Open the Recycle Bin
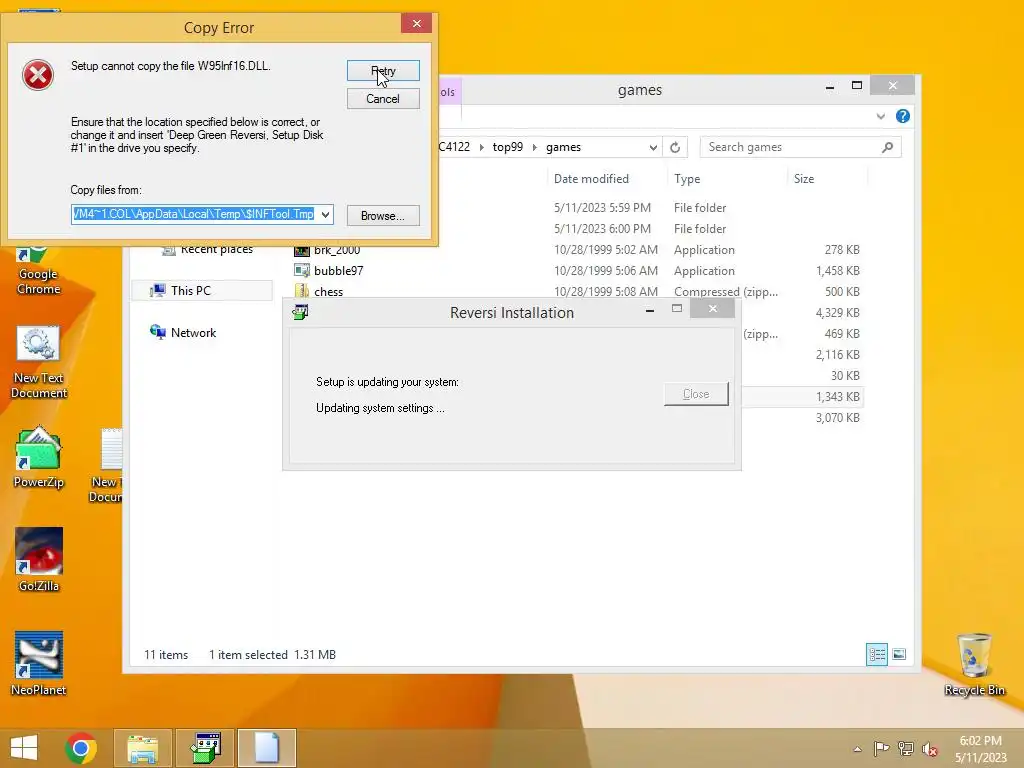 click(974, 664)
